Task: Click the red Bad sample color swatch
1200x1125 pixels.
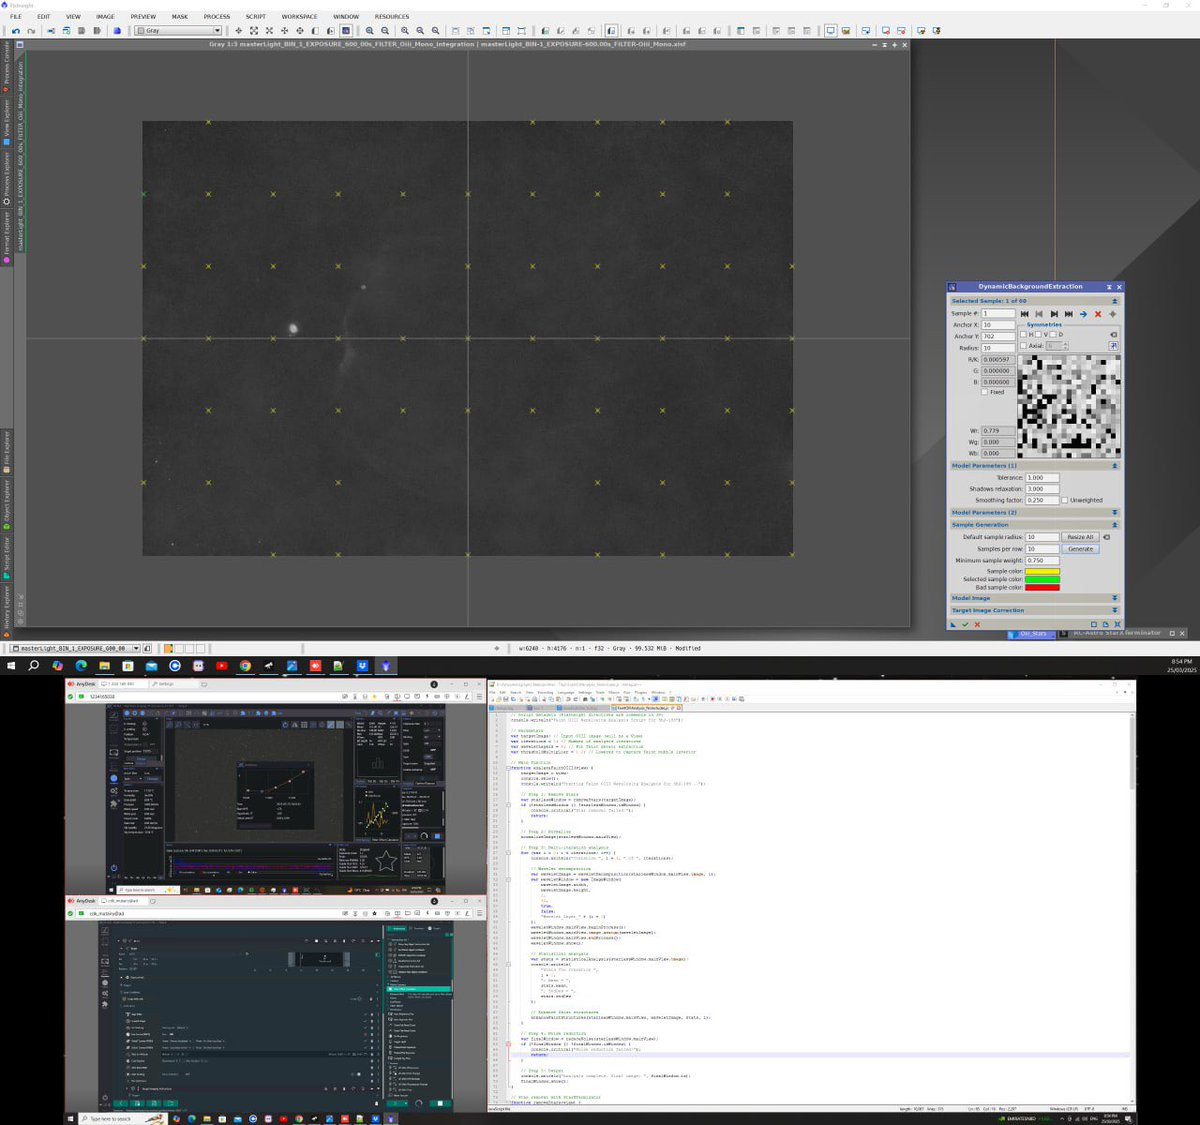Action: (1042, 587)
